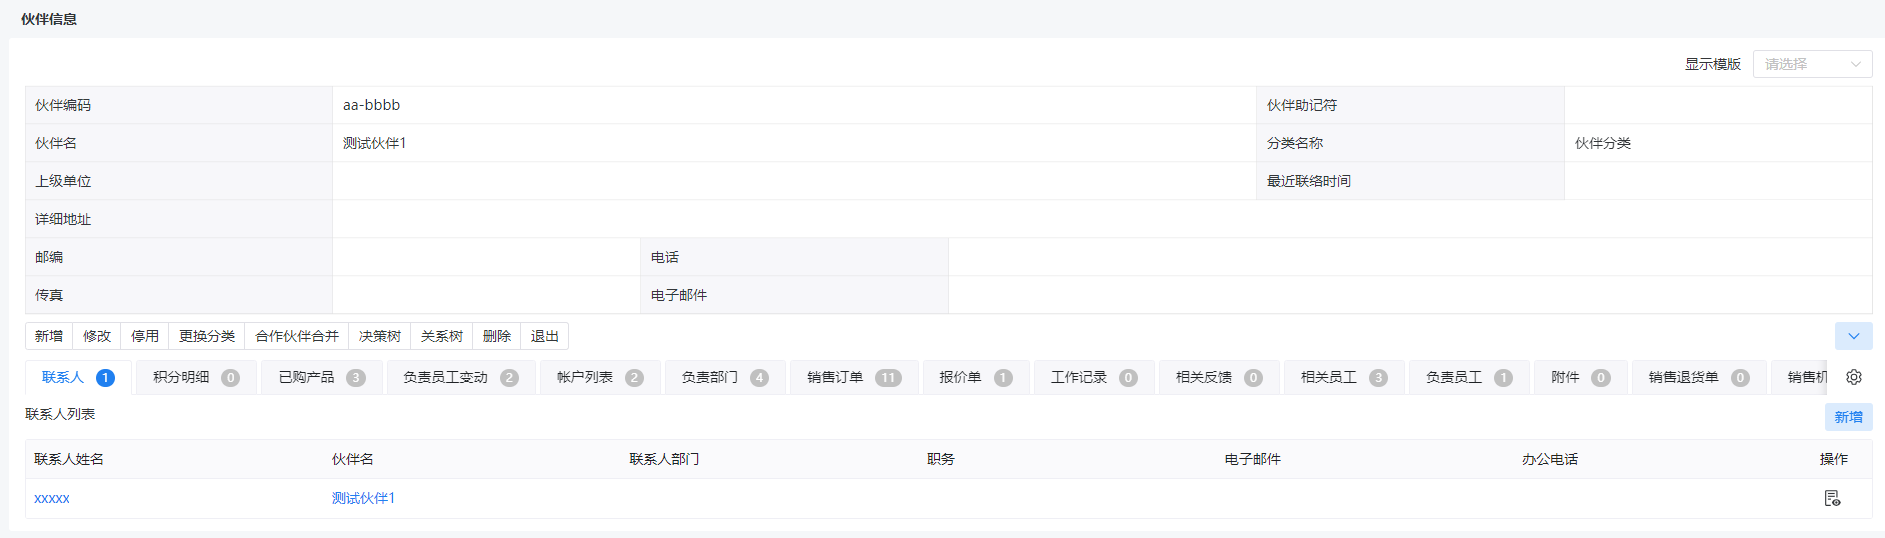This screenshot has height=538, width=1885.
Task: Switch to the 相关员工 tab
Action: click(x=1344, y=377)
